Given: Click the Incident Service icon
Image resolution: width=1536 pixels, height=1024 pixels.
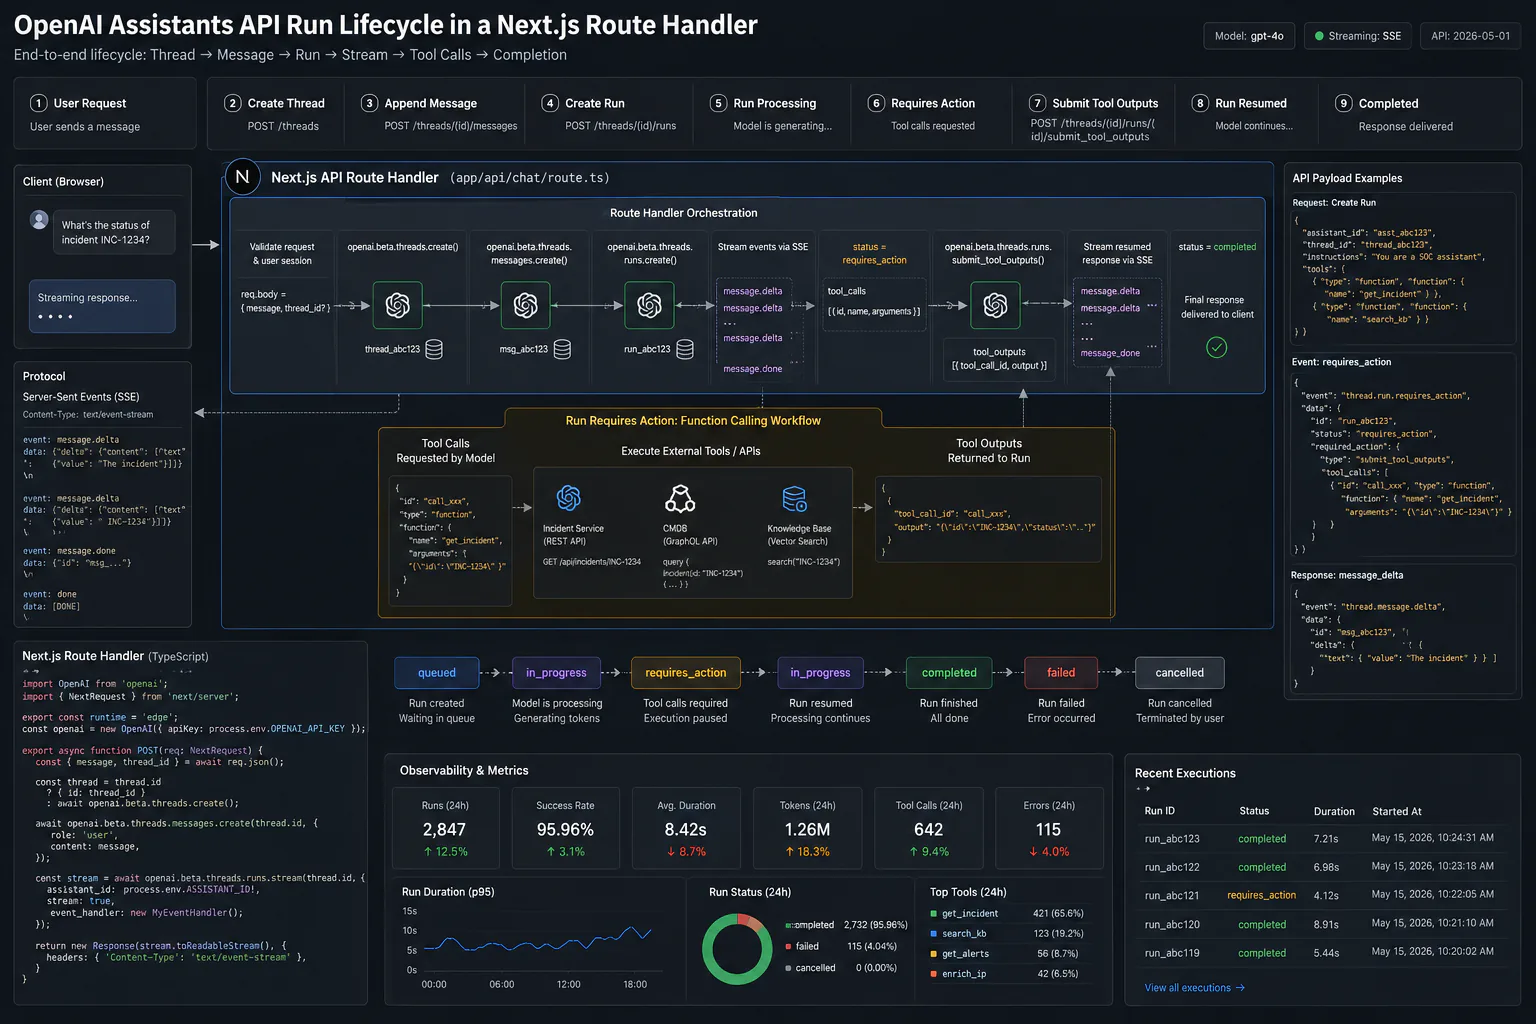Looking at the screenshot, I should pos(569,497).
